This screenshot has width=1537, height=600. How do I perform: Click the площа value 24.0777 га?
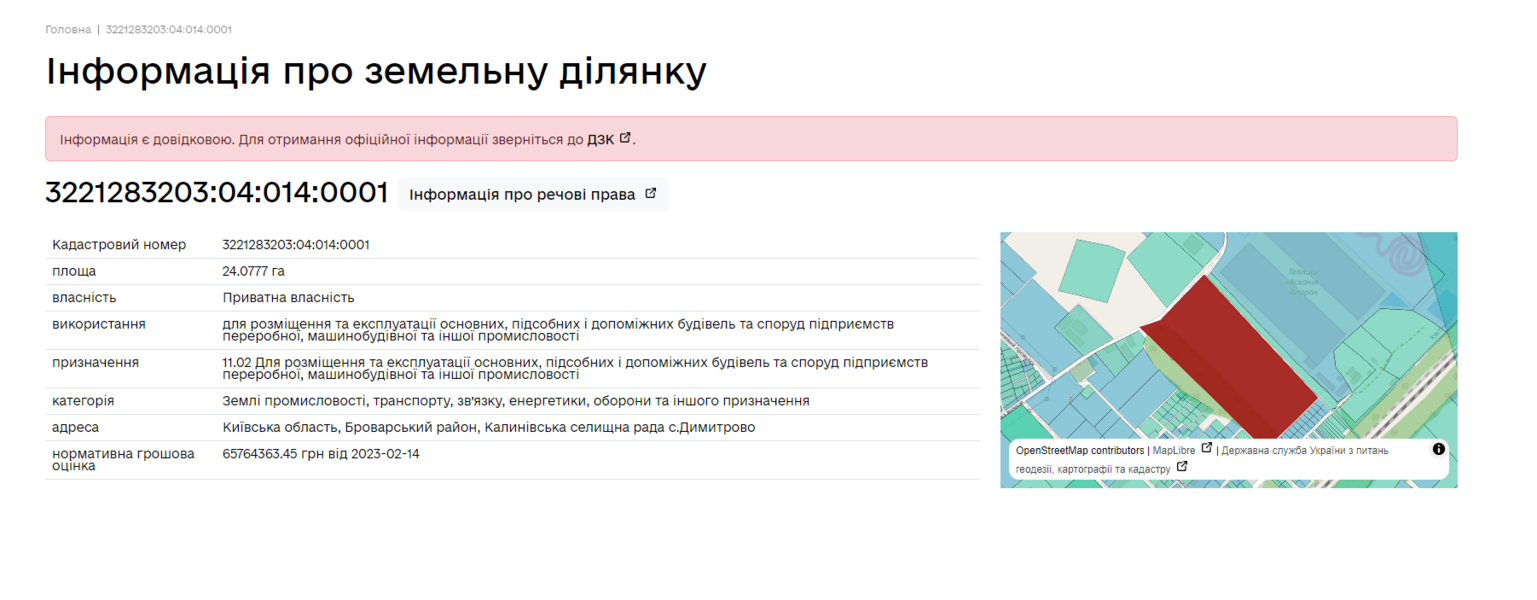coord(253,271)
